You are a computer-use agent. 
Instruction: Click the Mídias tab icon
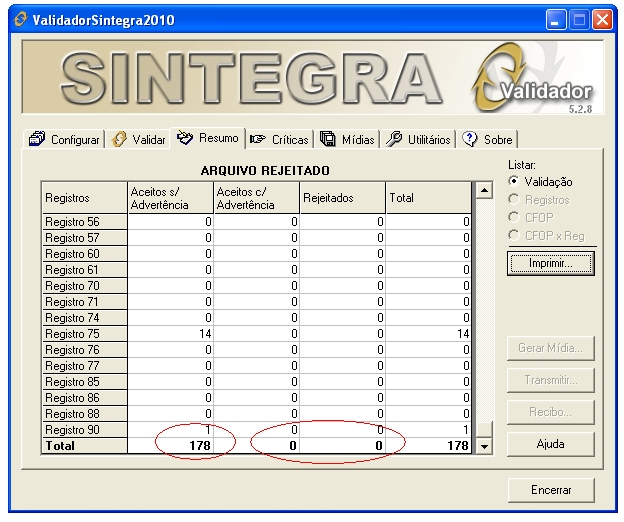click(327, 140)
